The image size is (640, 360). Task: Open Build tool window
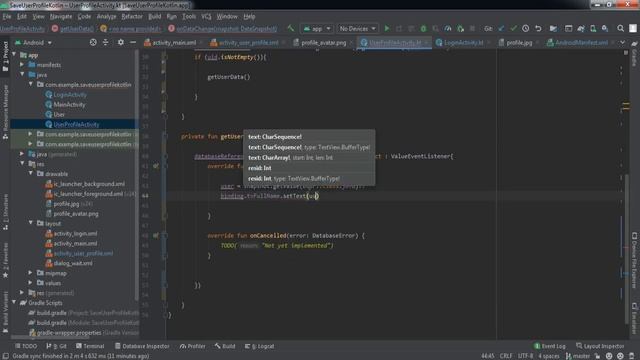click(225, 346)
